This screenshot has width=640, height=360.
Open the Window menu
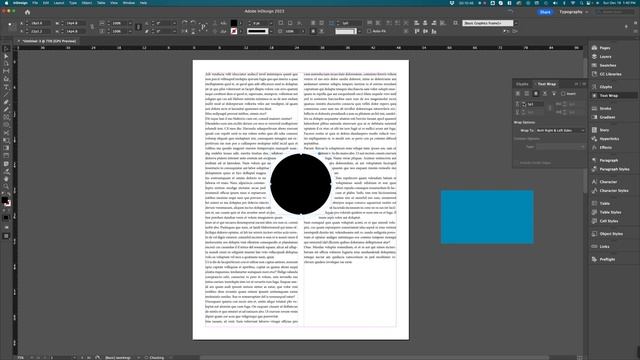129,3
